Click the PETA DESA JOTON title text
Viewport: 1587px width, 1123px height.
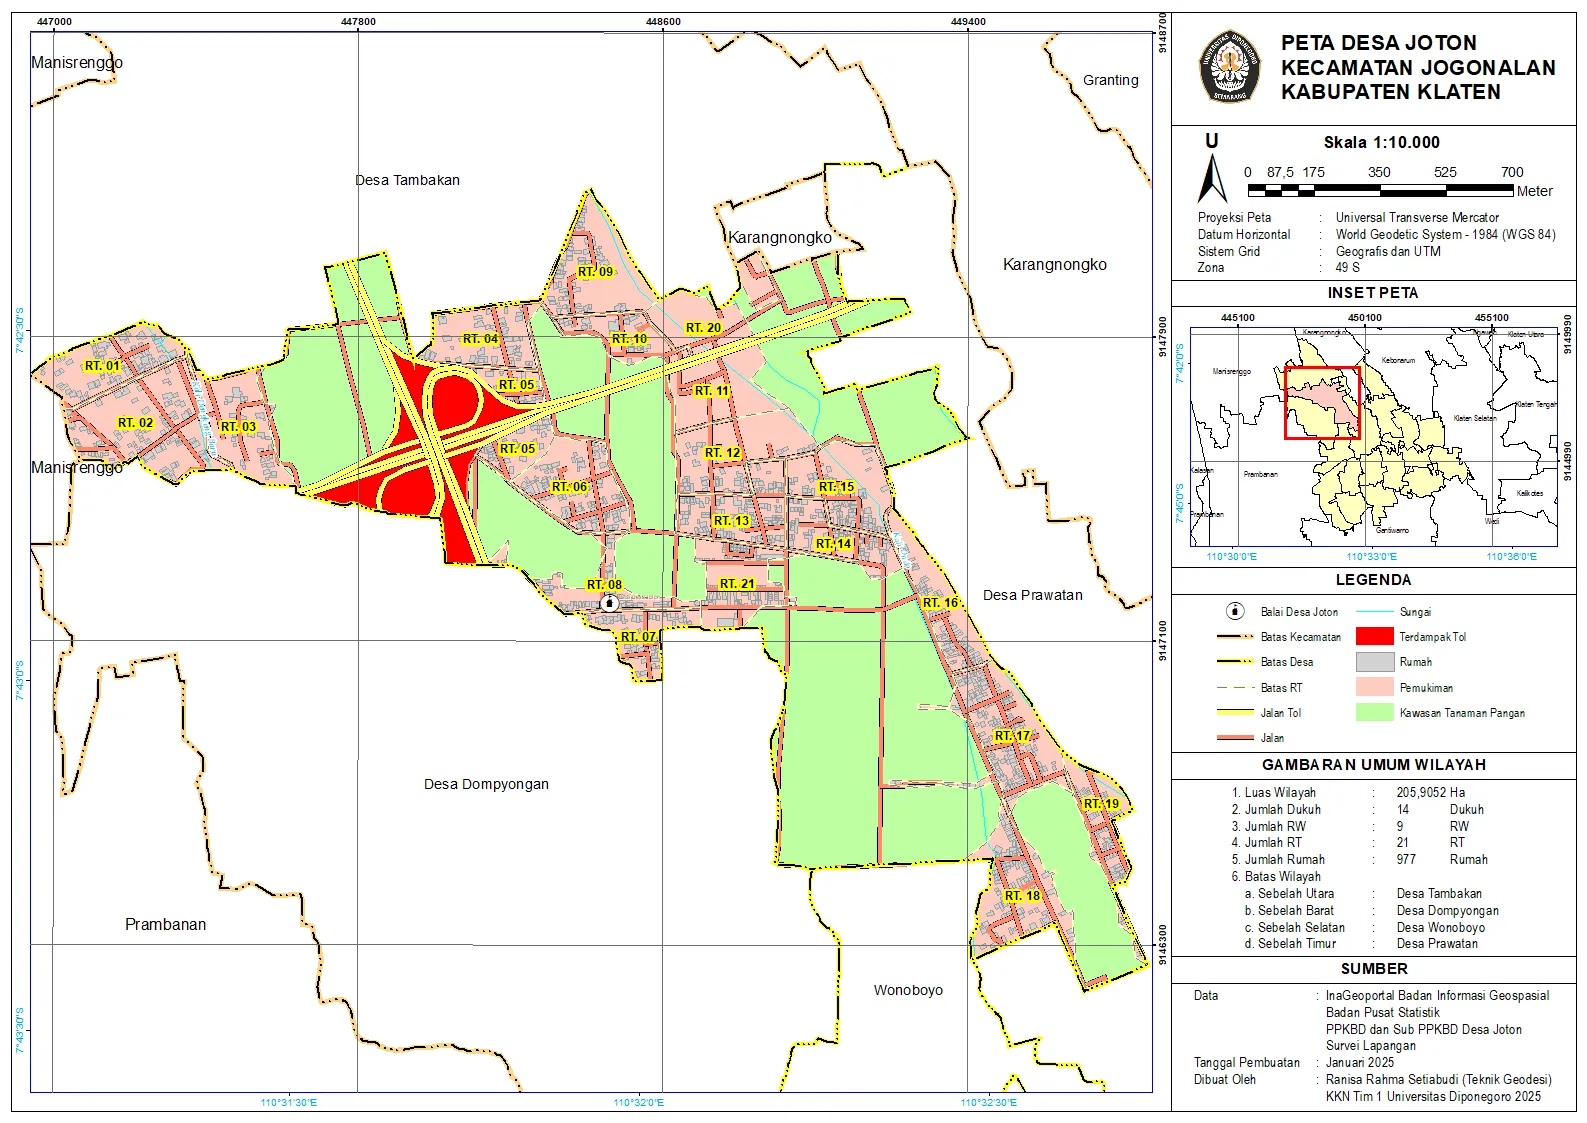[1378, 43]
